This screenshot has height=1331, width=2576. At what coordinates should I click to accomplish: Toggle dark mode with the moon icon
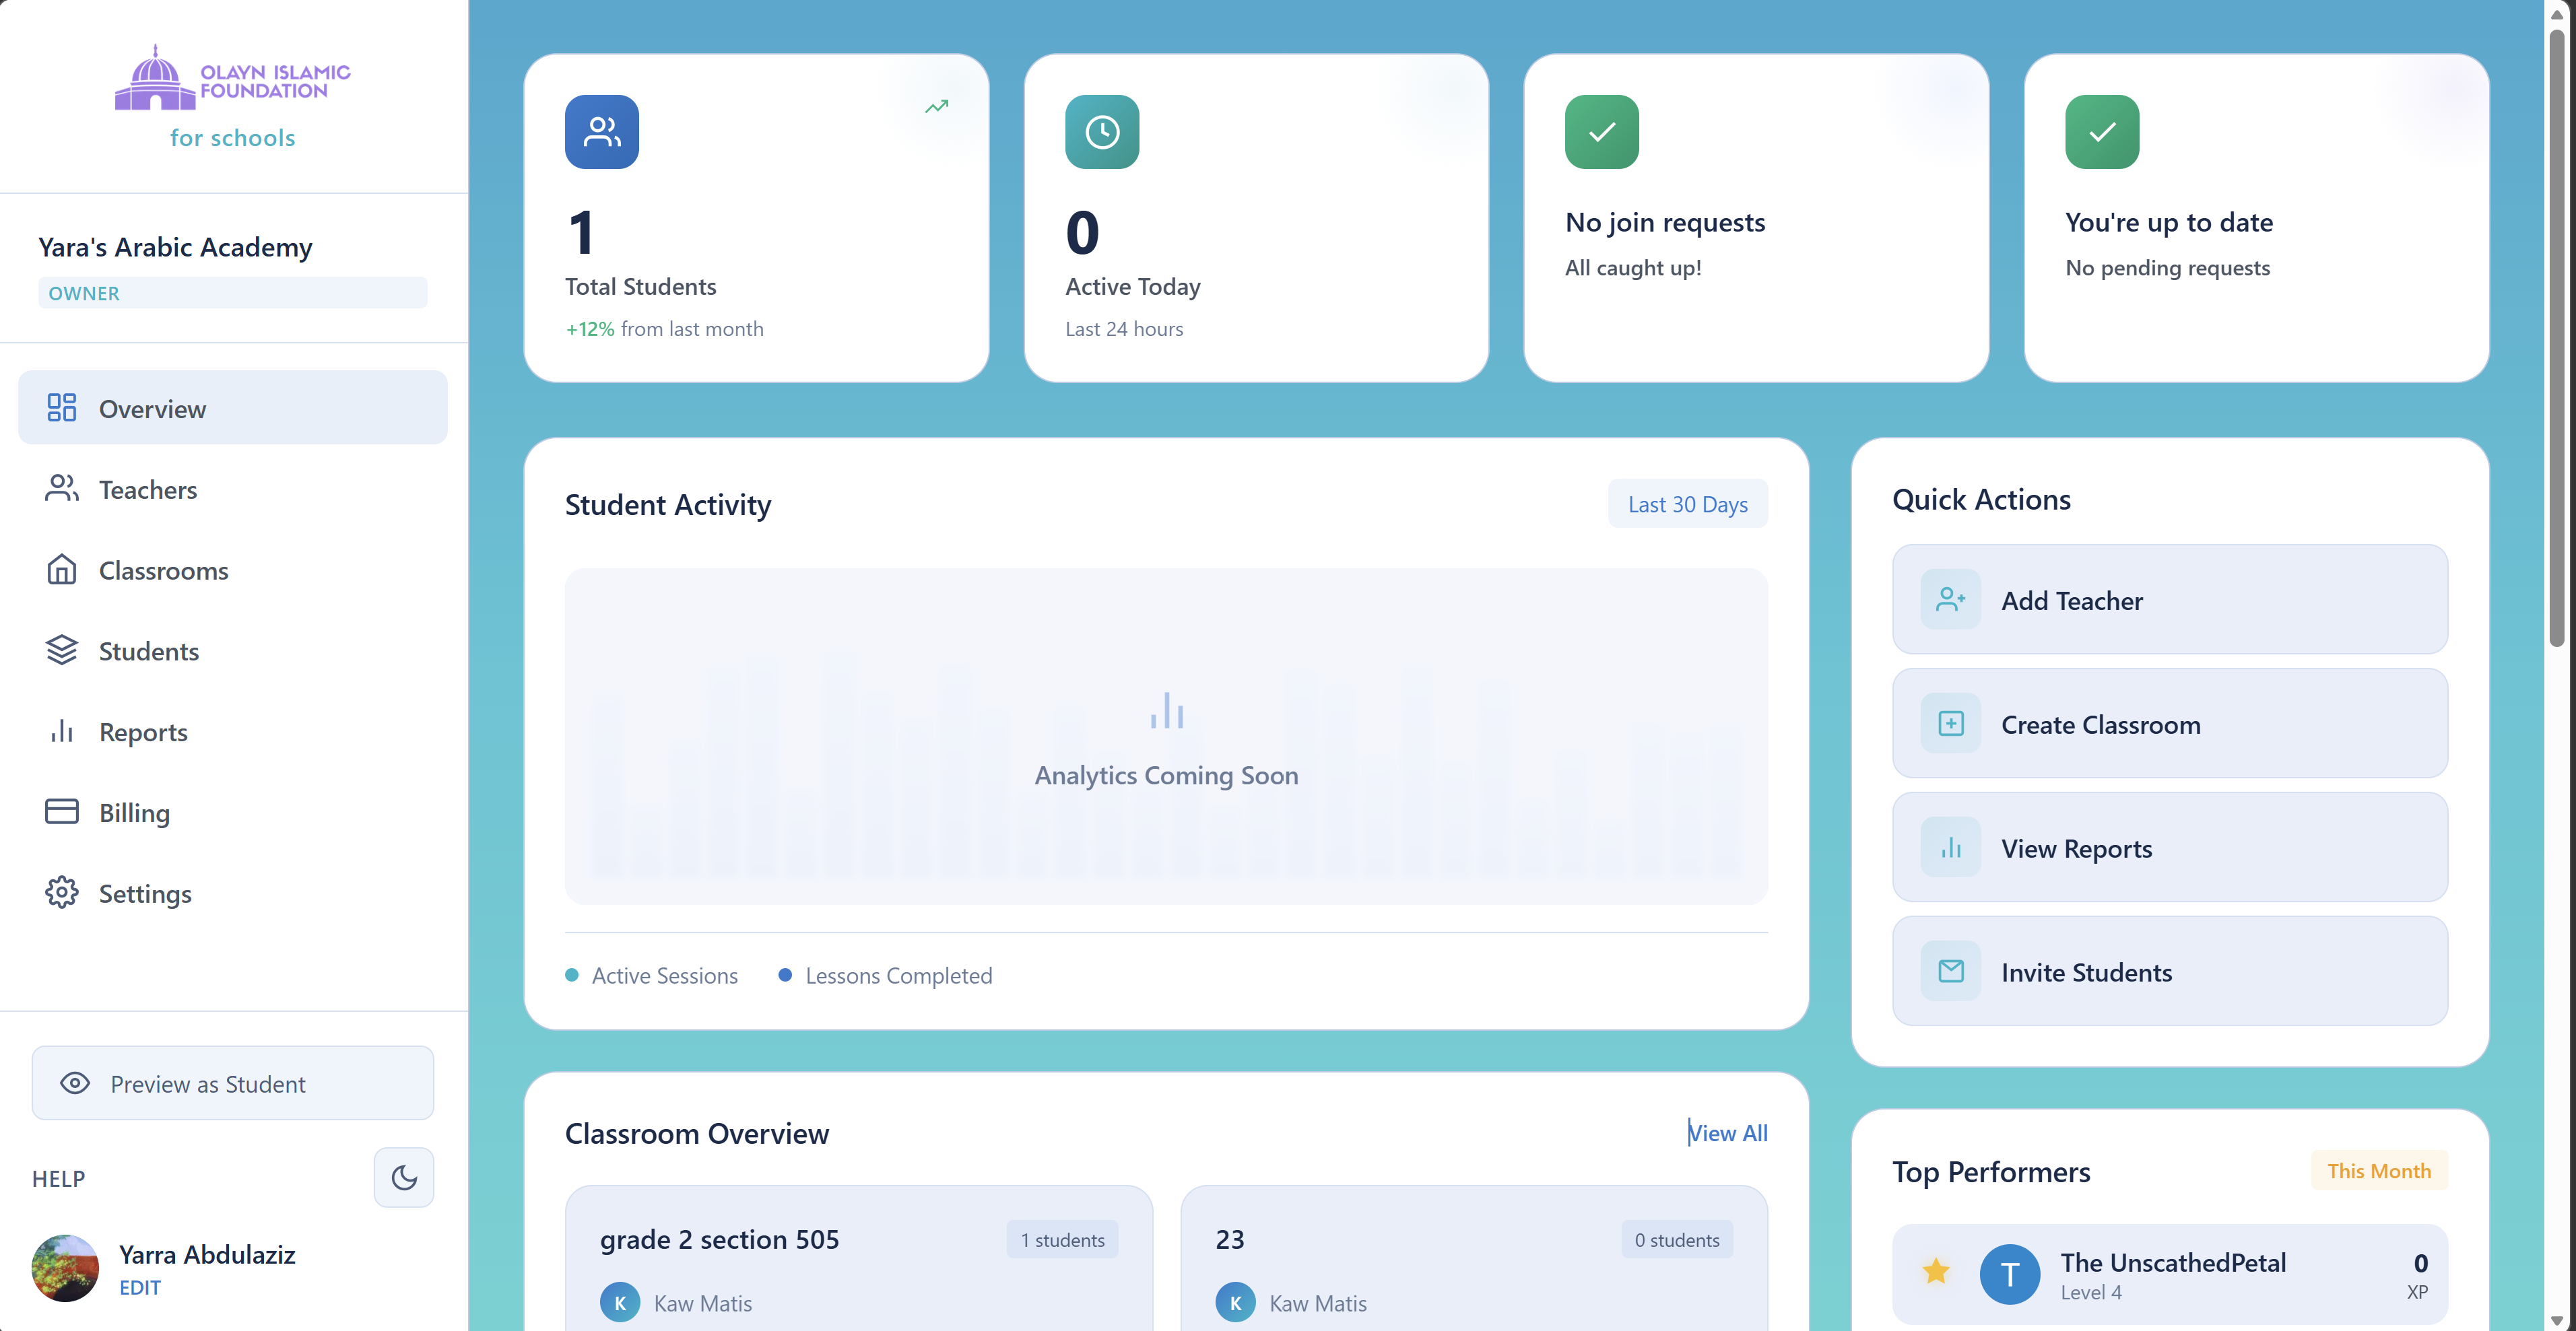tap(404, 1177)
